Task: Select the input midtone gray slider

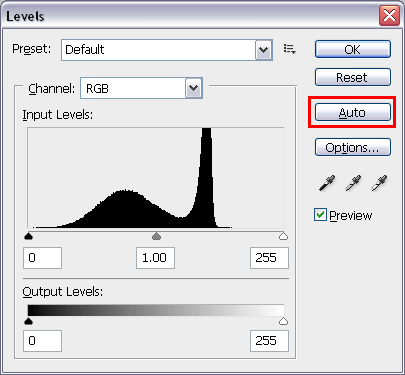Action: (x=156, y=236)
